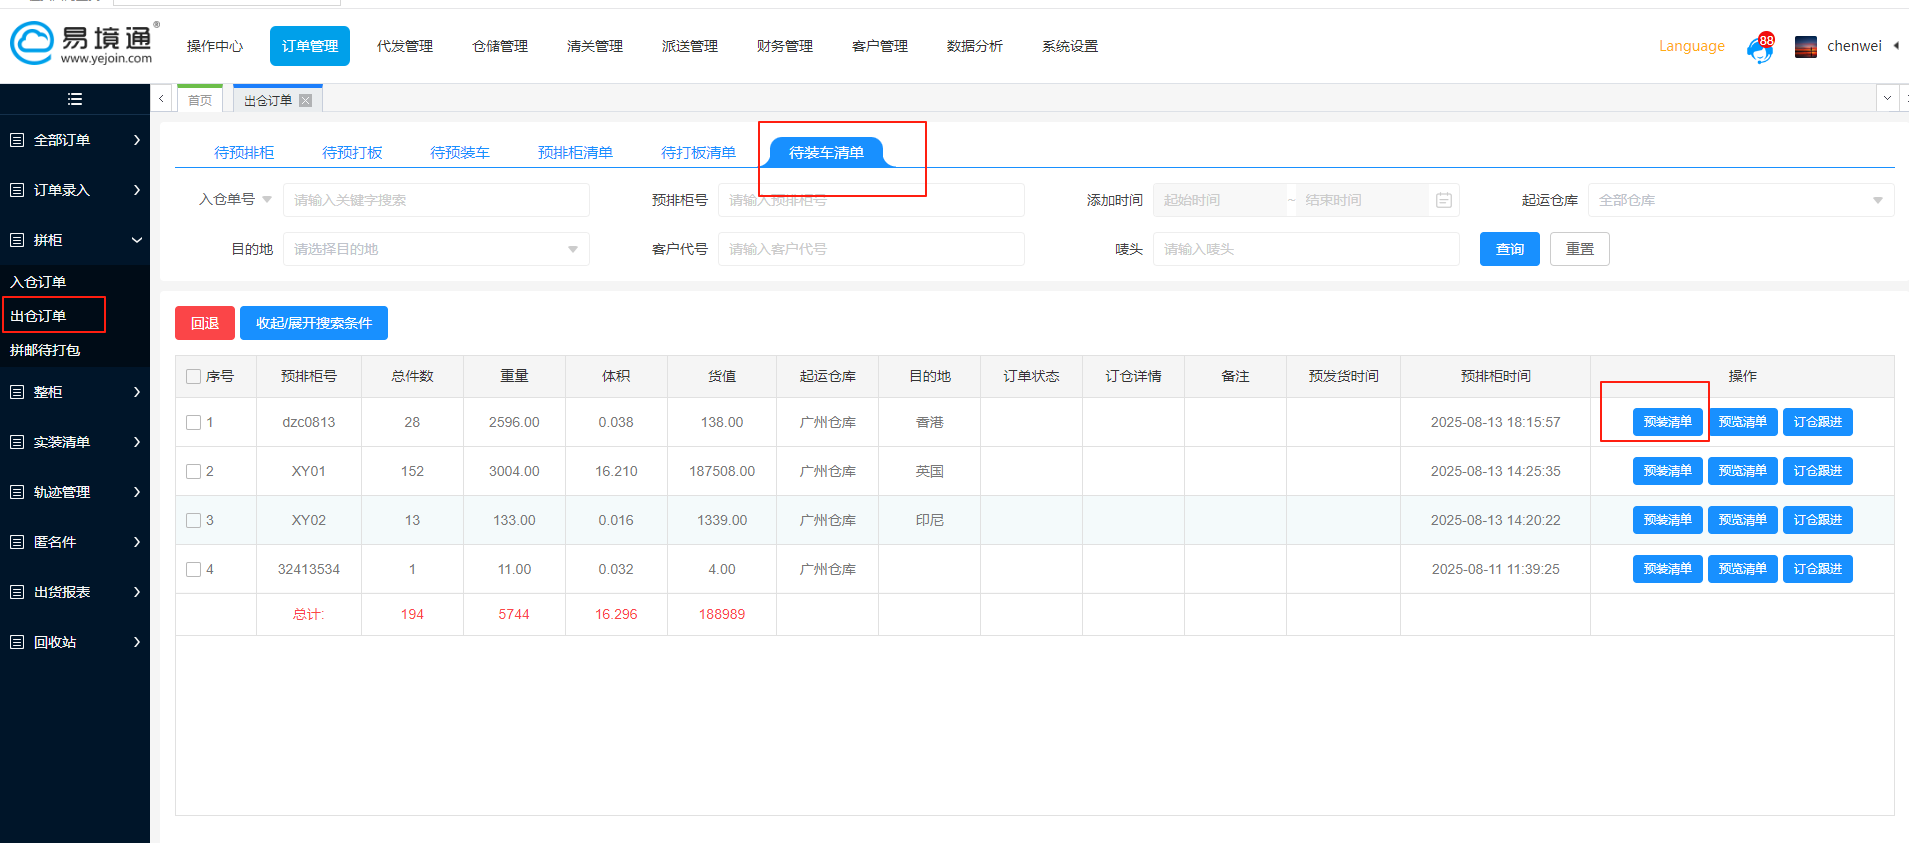Open the 起运仓库 dropdown

[x=1740, y=200]
